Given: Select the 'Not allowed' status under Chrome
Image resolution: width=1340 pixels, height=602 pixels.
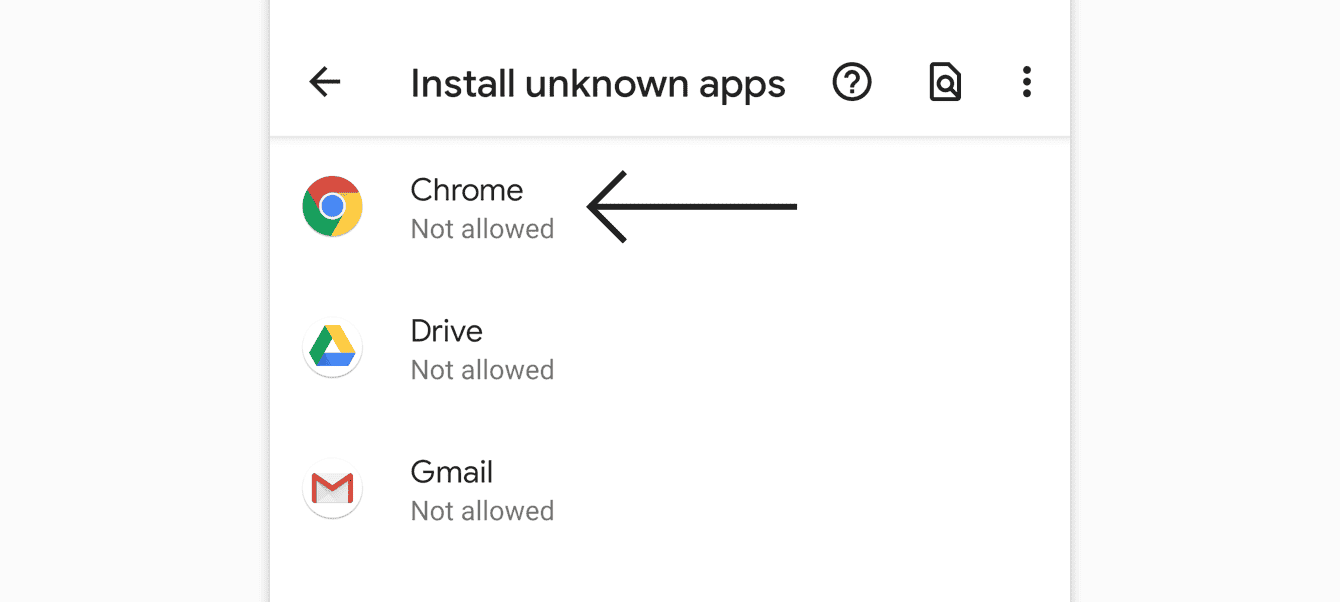Looking at the screenshot, I should (482, 229).
